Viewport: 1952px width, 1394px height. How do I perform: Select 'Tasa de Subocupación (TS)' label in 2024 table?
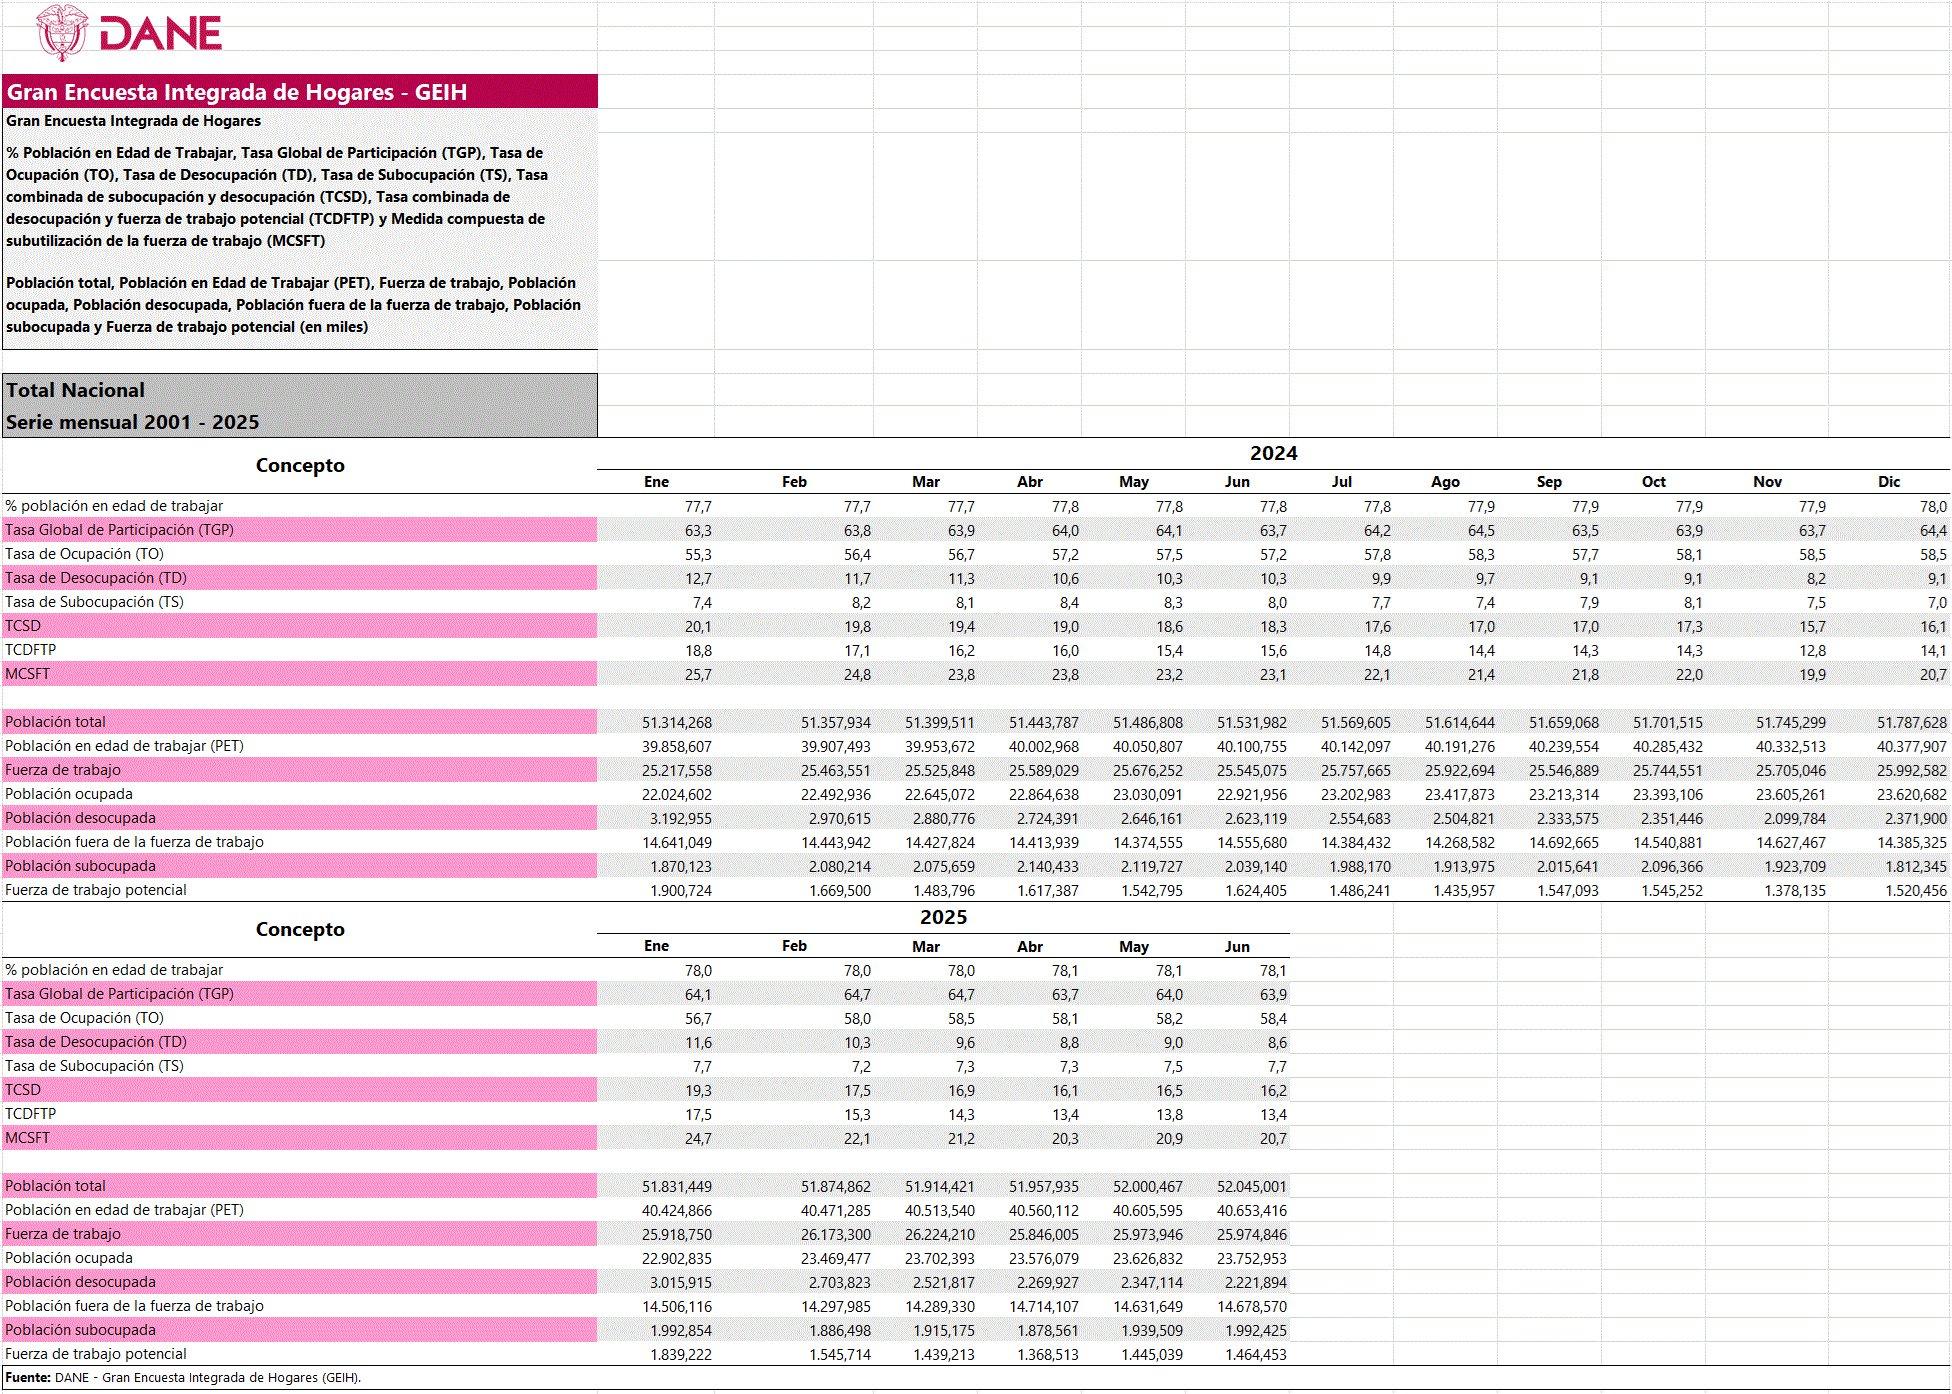[94, 602]
